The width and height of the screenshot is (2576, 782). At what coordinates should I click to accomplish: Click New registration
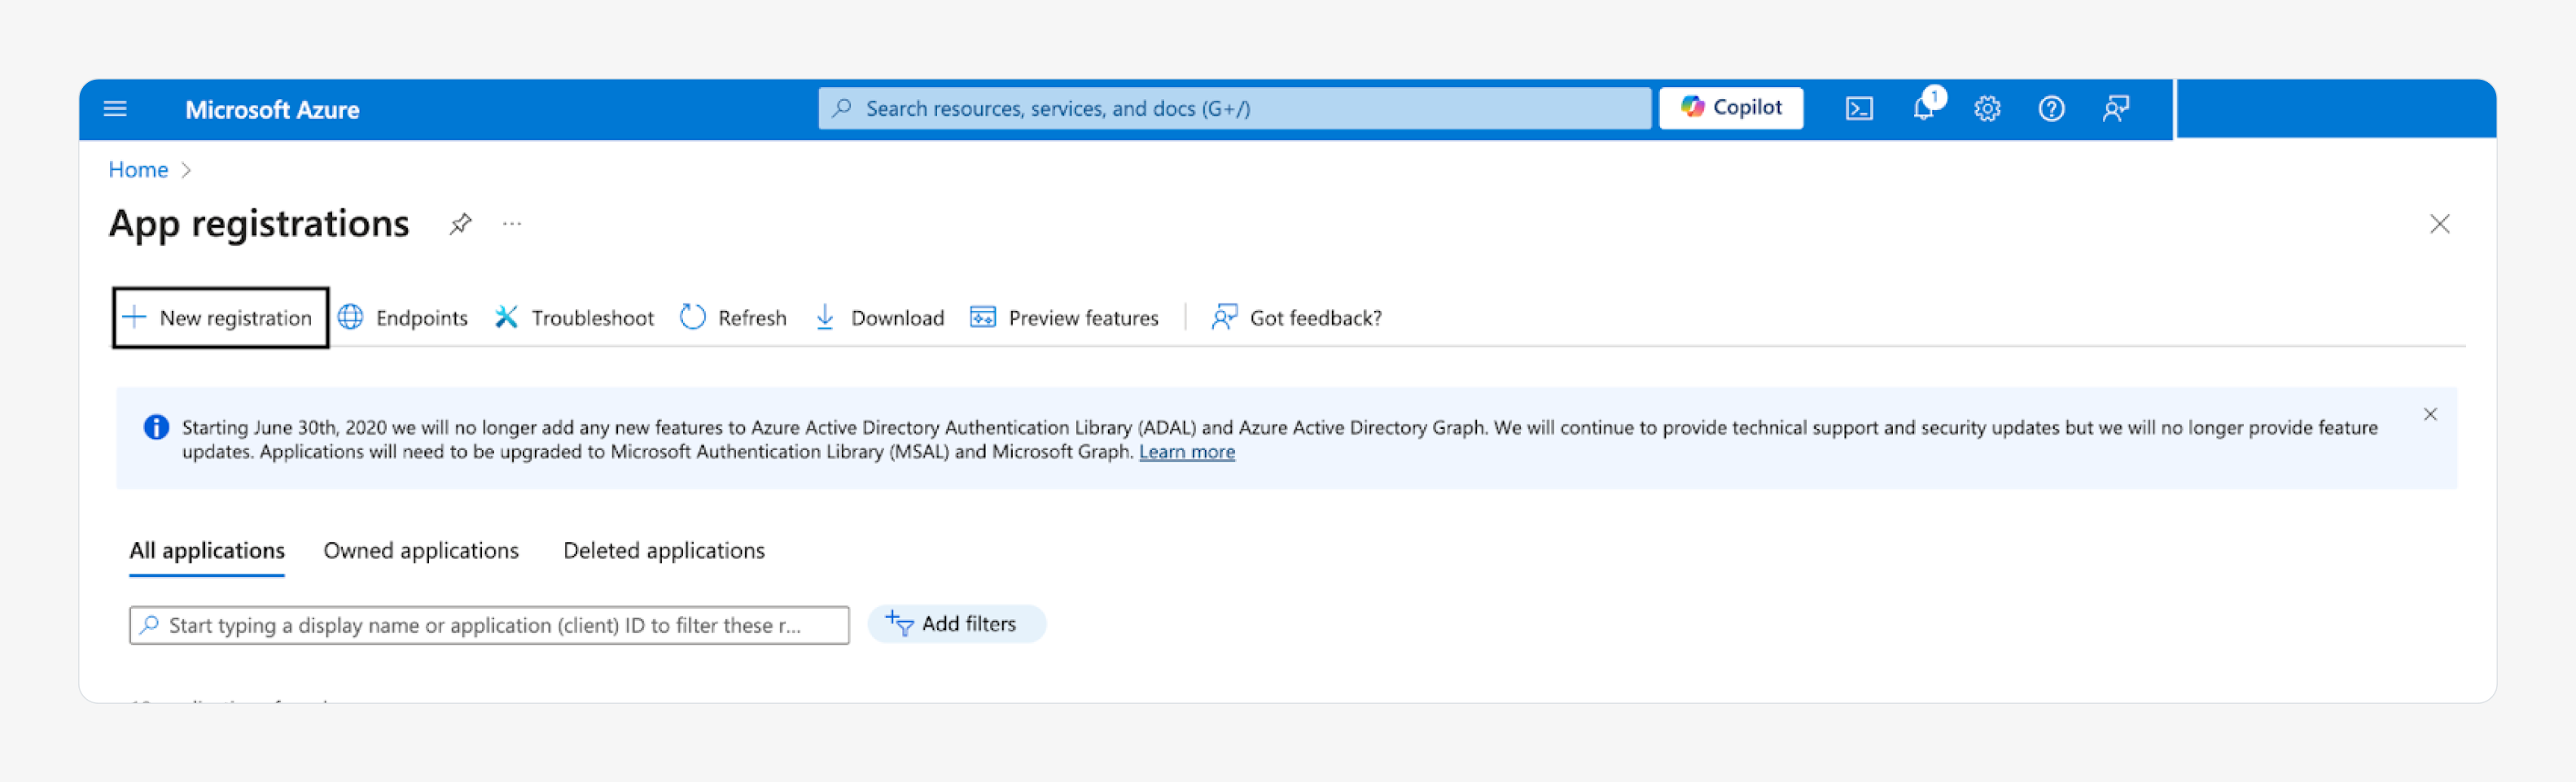[220, 318]
